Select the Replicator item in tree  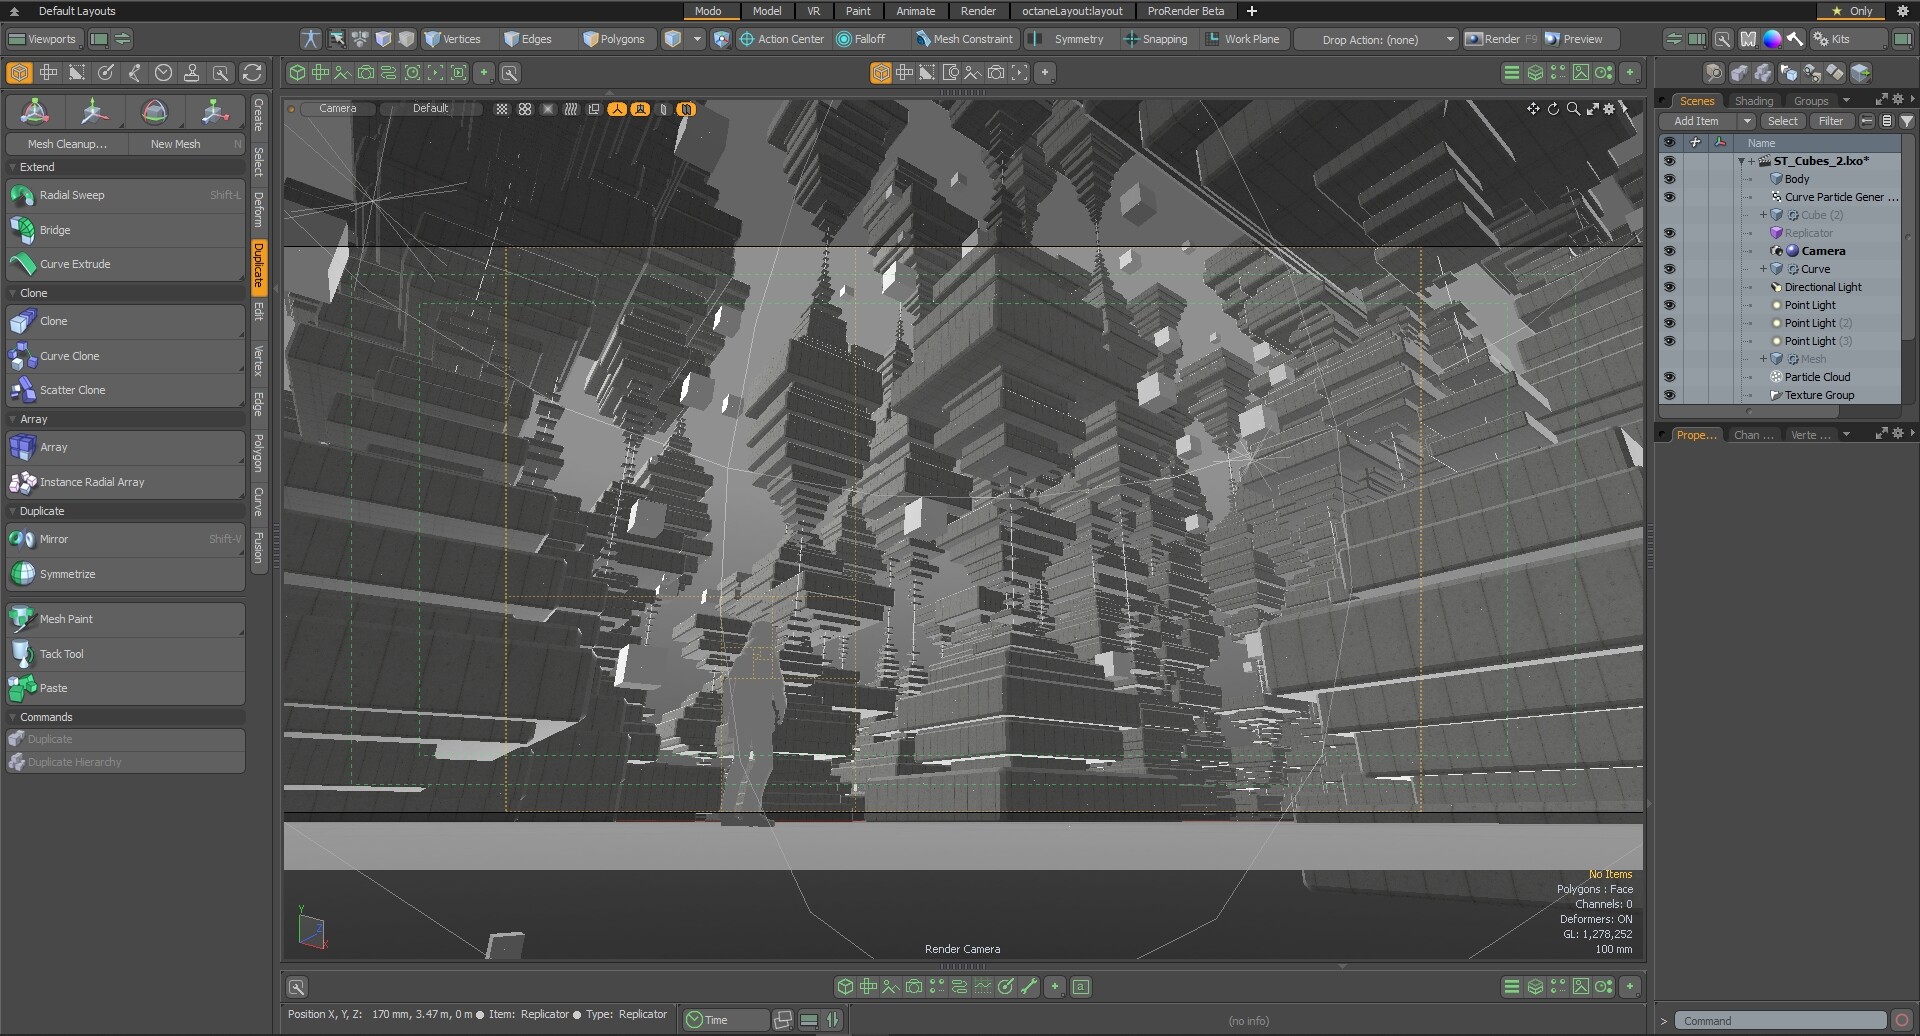point(1808,233)
